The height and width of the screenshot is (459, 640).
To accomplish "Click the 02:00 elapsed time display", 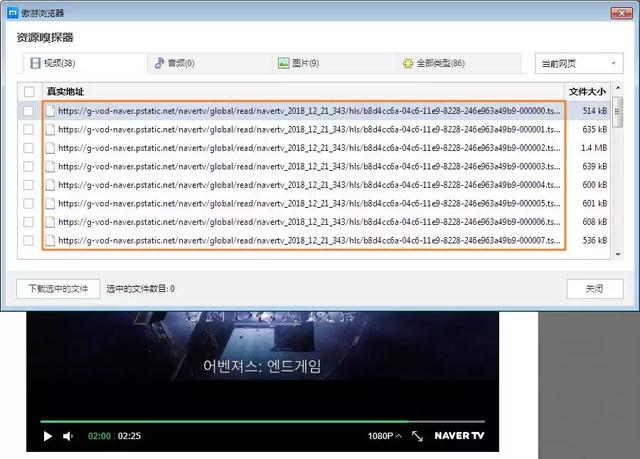I will [x=99, y=436].
